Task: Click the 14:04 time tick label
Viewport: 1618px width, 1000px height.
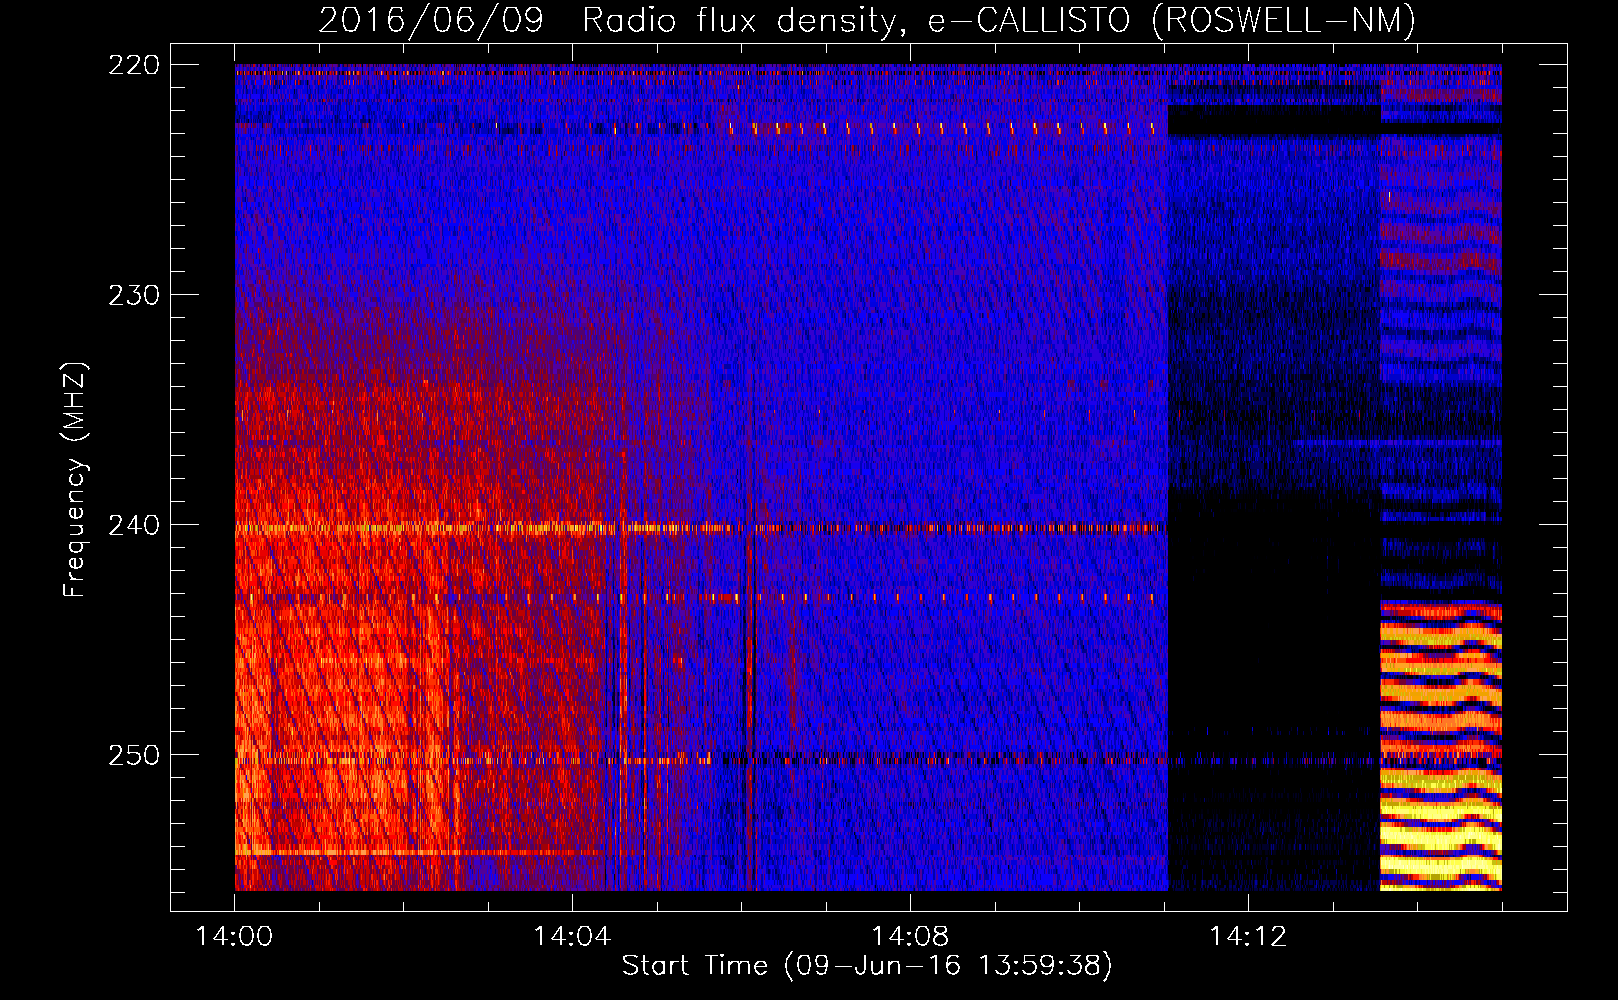Action: (x=572, y=936)
